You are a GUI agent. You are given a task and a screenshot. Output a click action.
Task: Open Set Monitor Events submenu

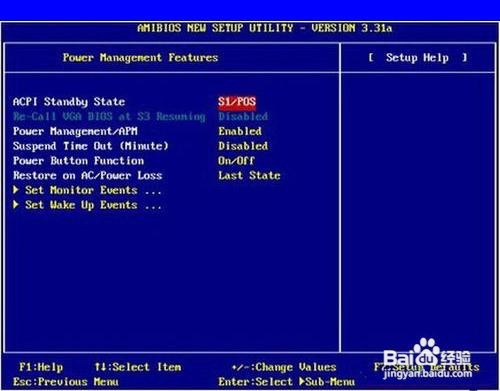(93, 190)
